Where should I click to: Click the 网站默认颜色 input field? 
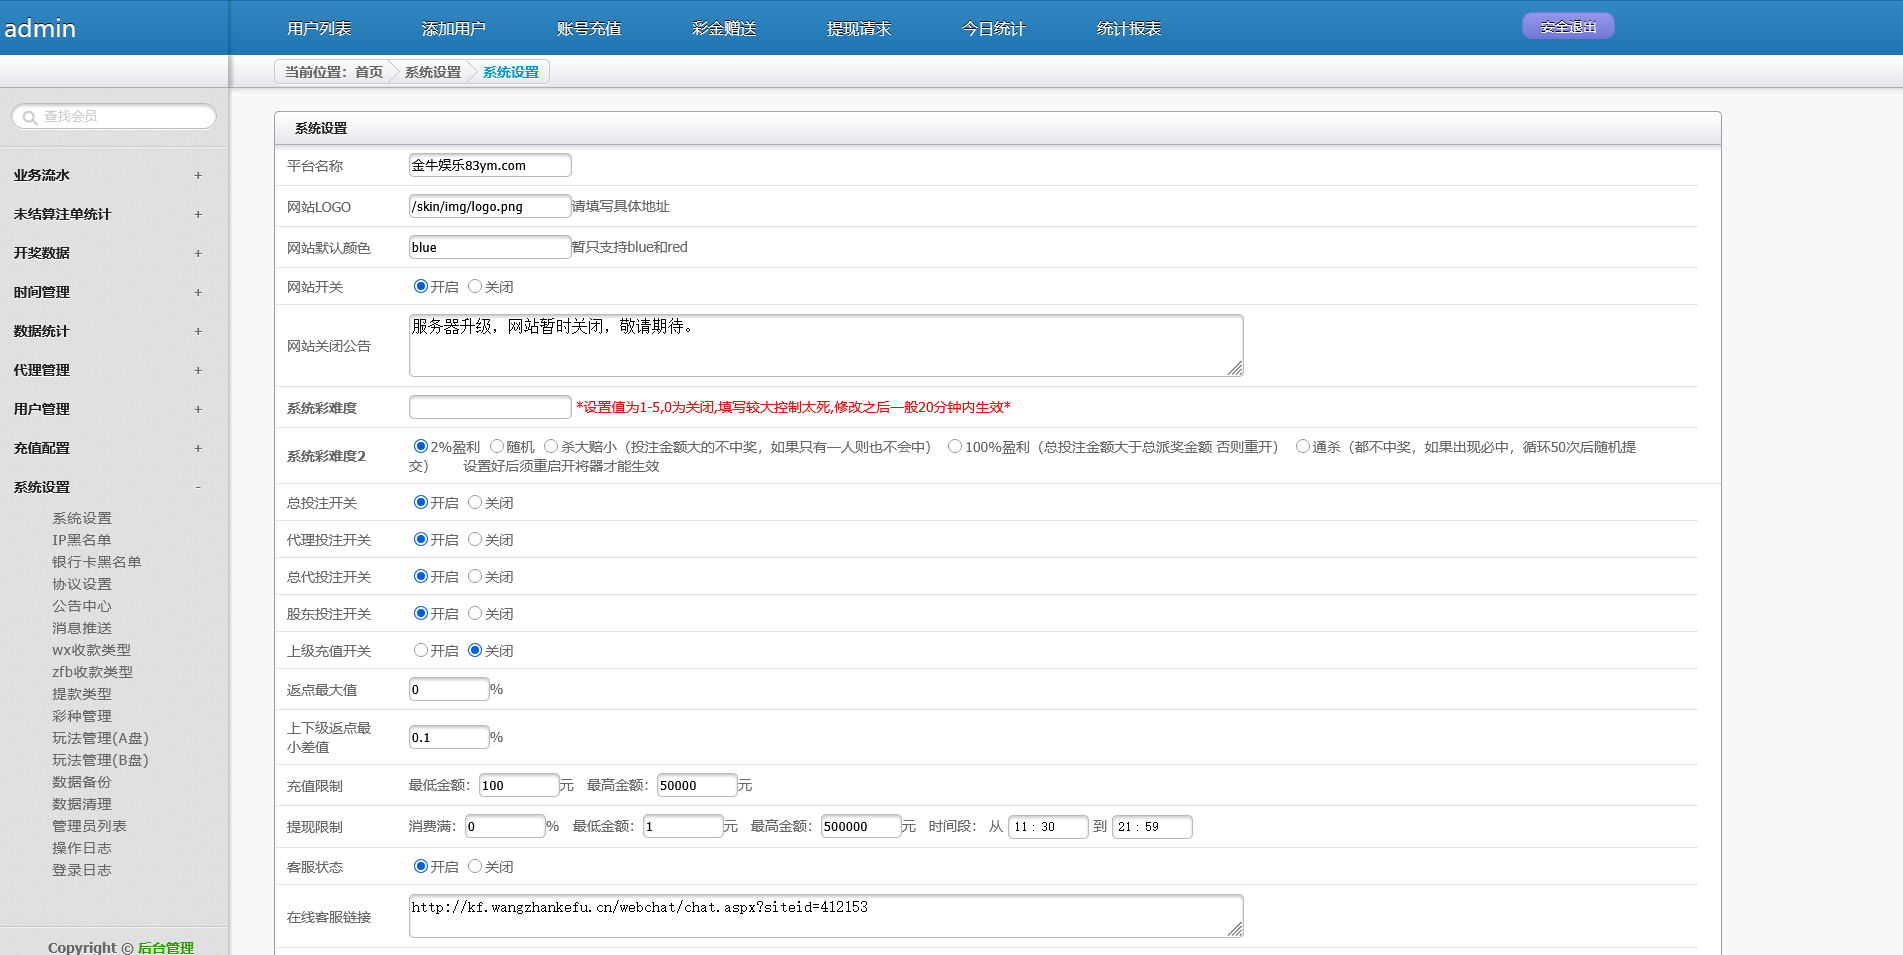pos(490,247)
